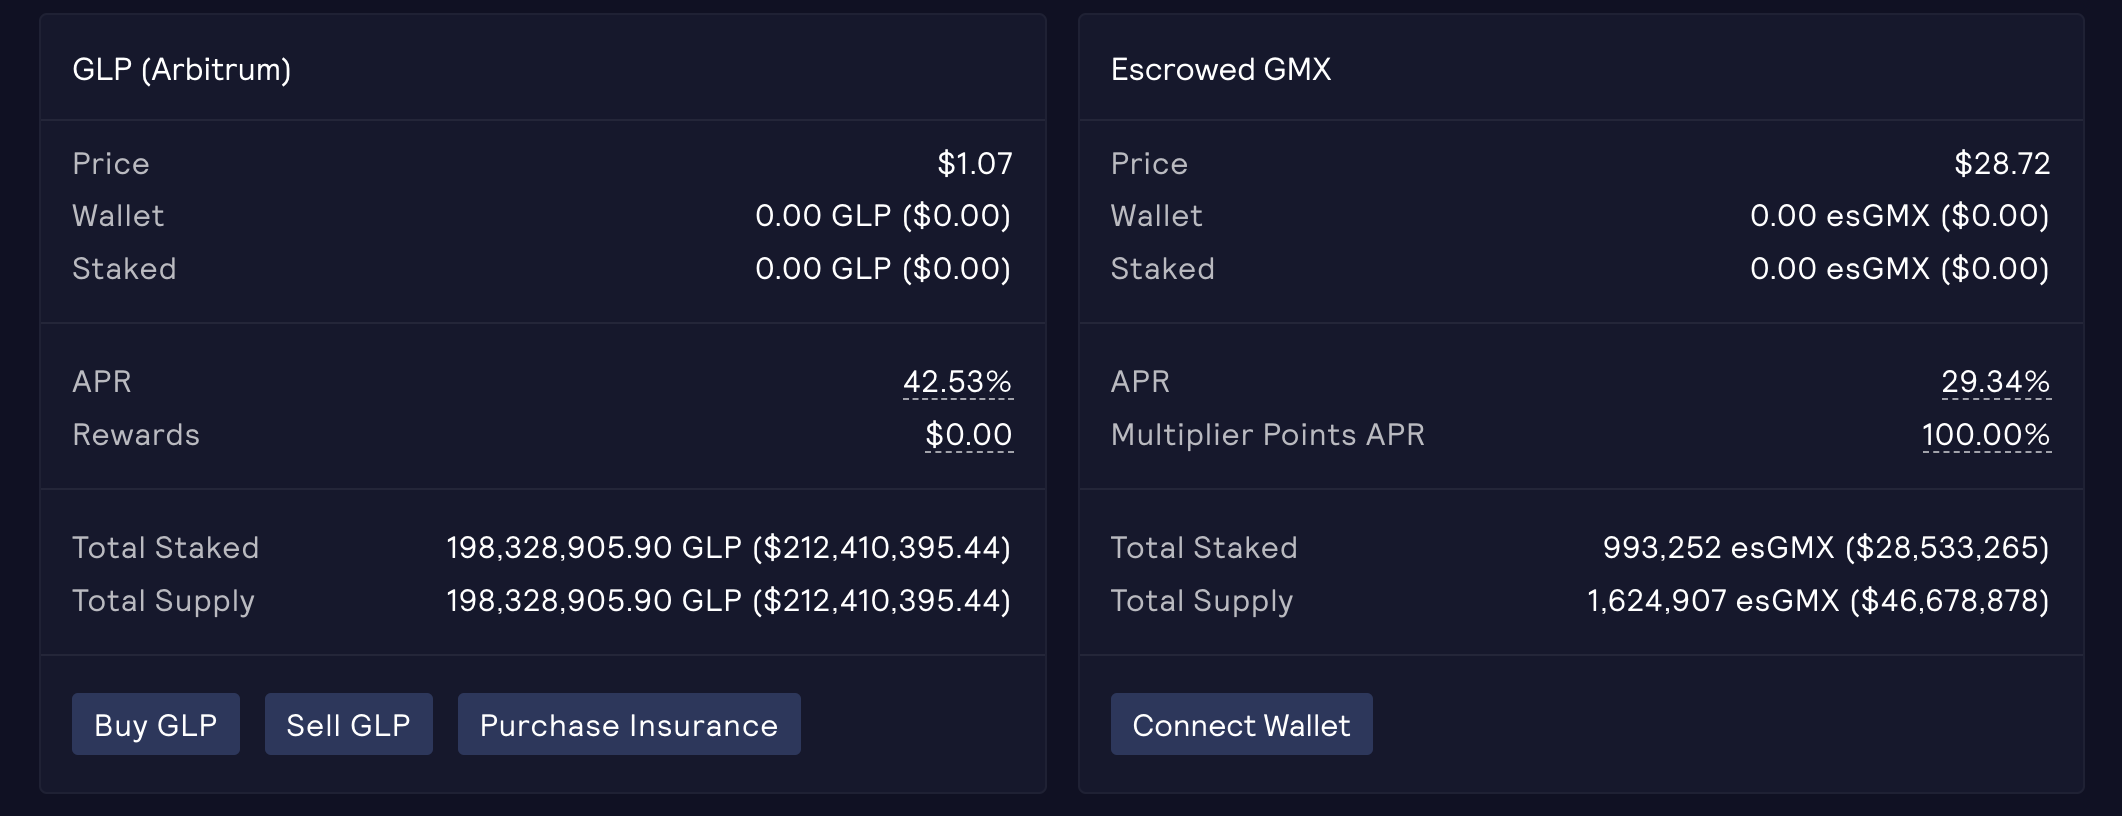Click the GLP Total Supply amount
The width and height of the screenshot is (2122, 816).
pos(728,600)
